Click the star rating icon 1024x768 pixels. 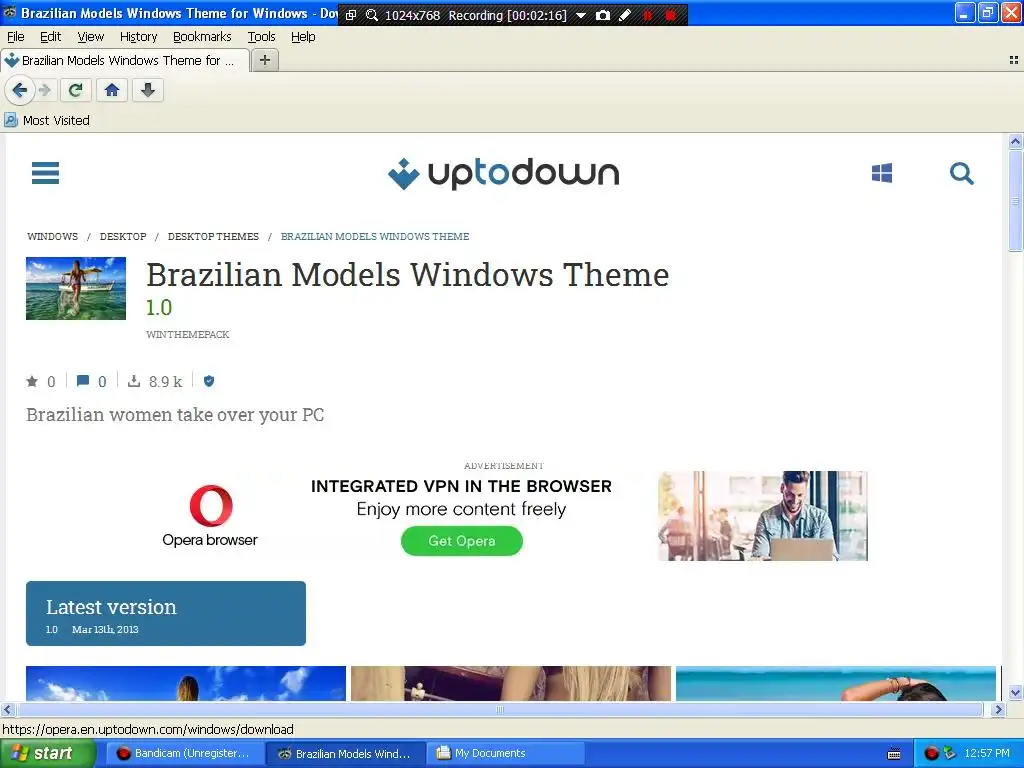32,381
